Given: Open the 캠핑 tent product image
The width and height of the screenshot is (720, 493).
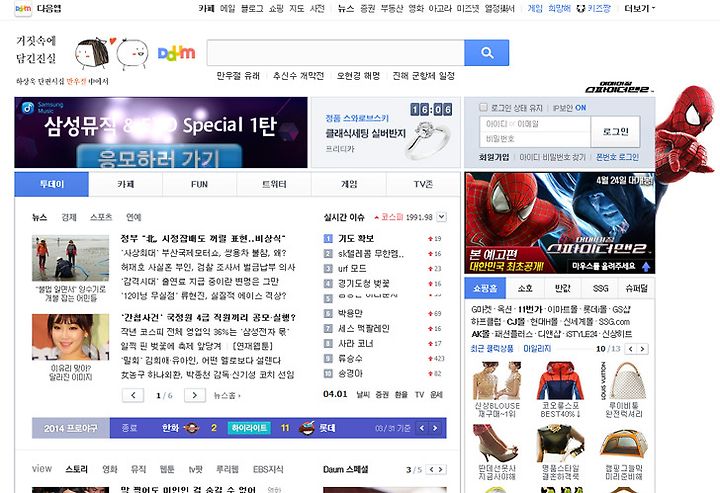Looking at the screenshot, I should [624, 443].
